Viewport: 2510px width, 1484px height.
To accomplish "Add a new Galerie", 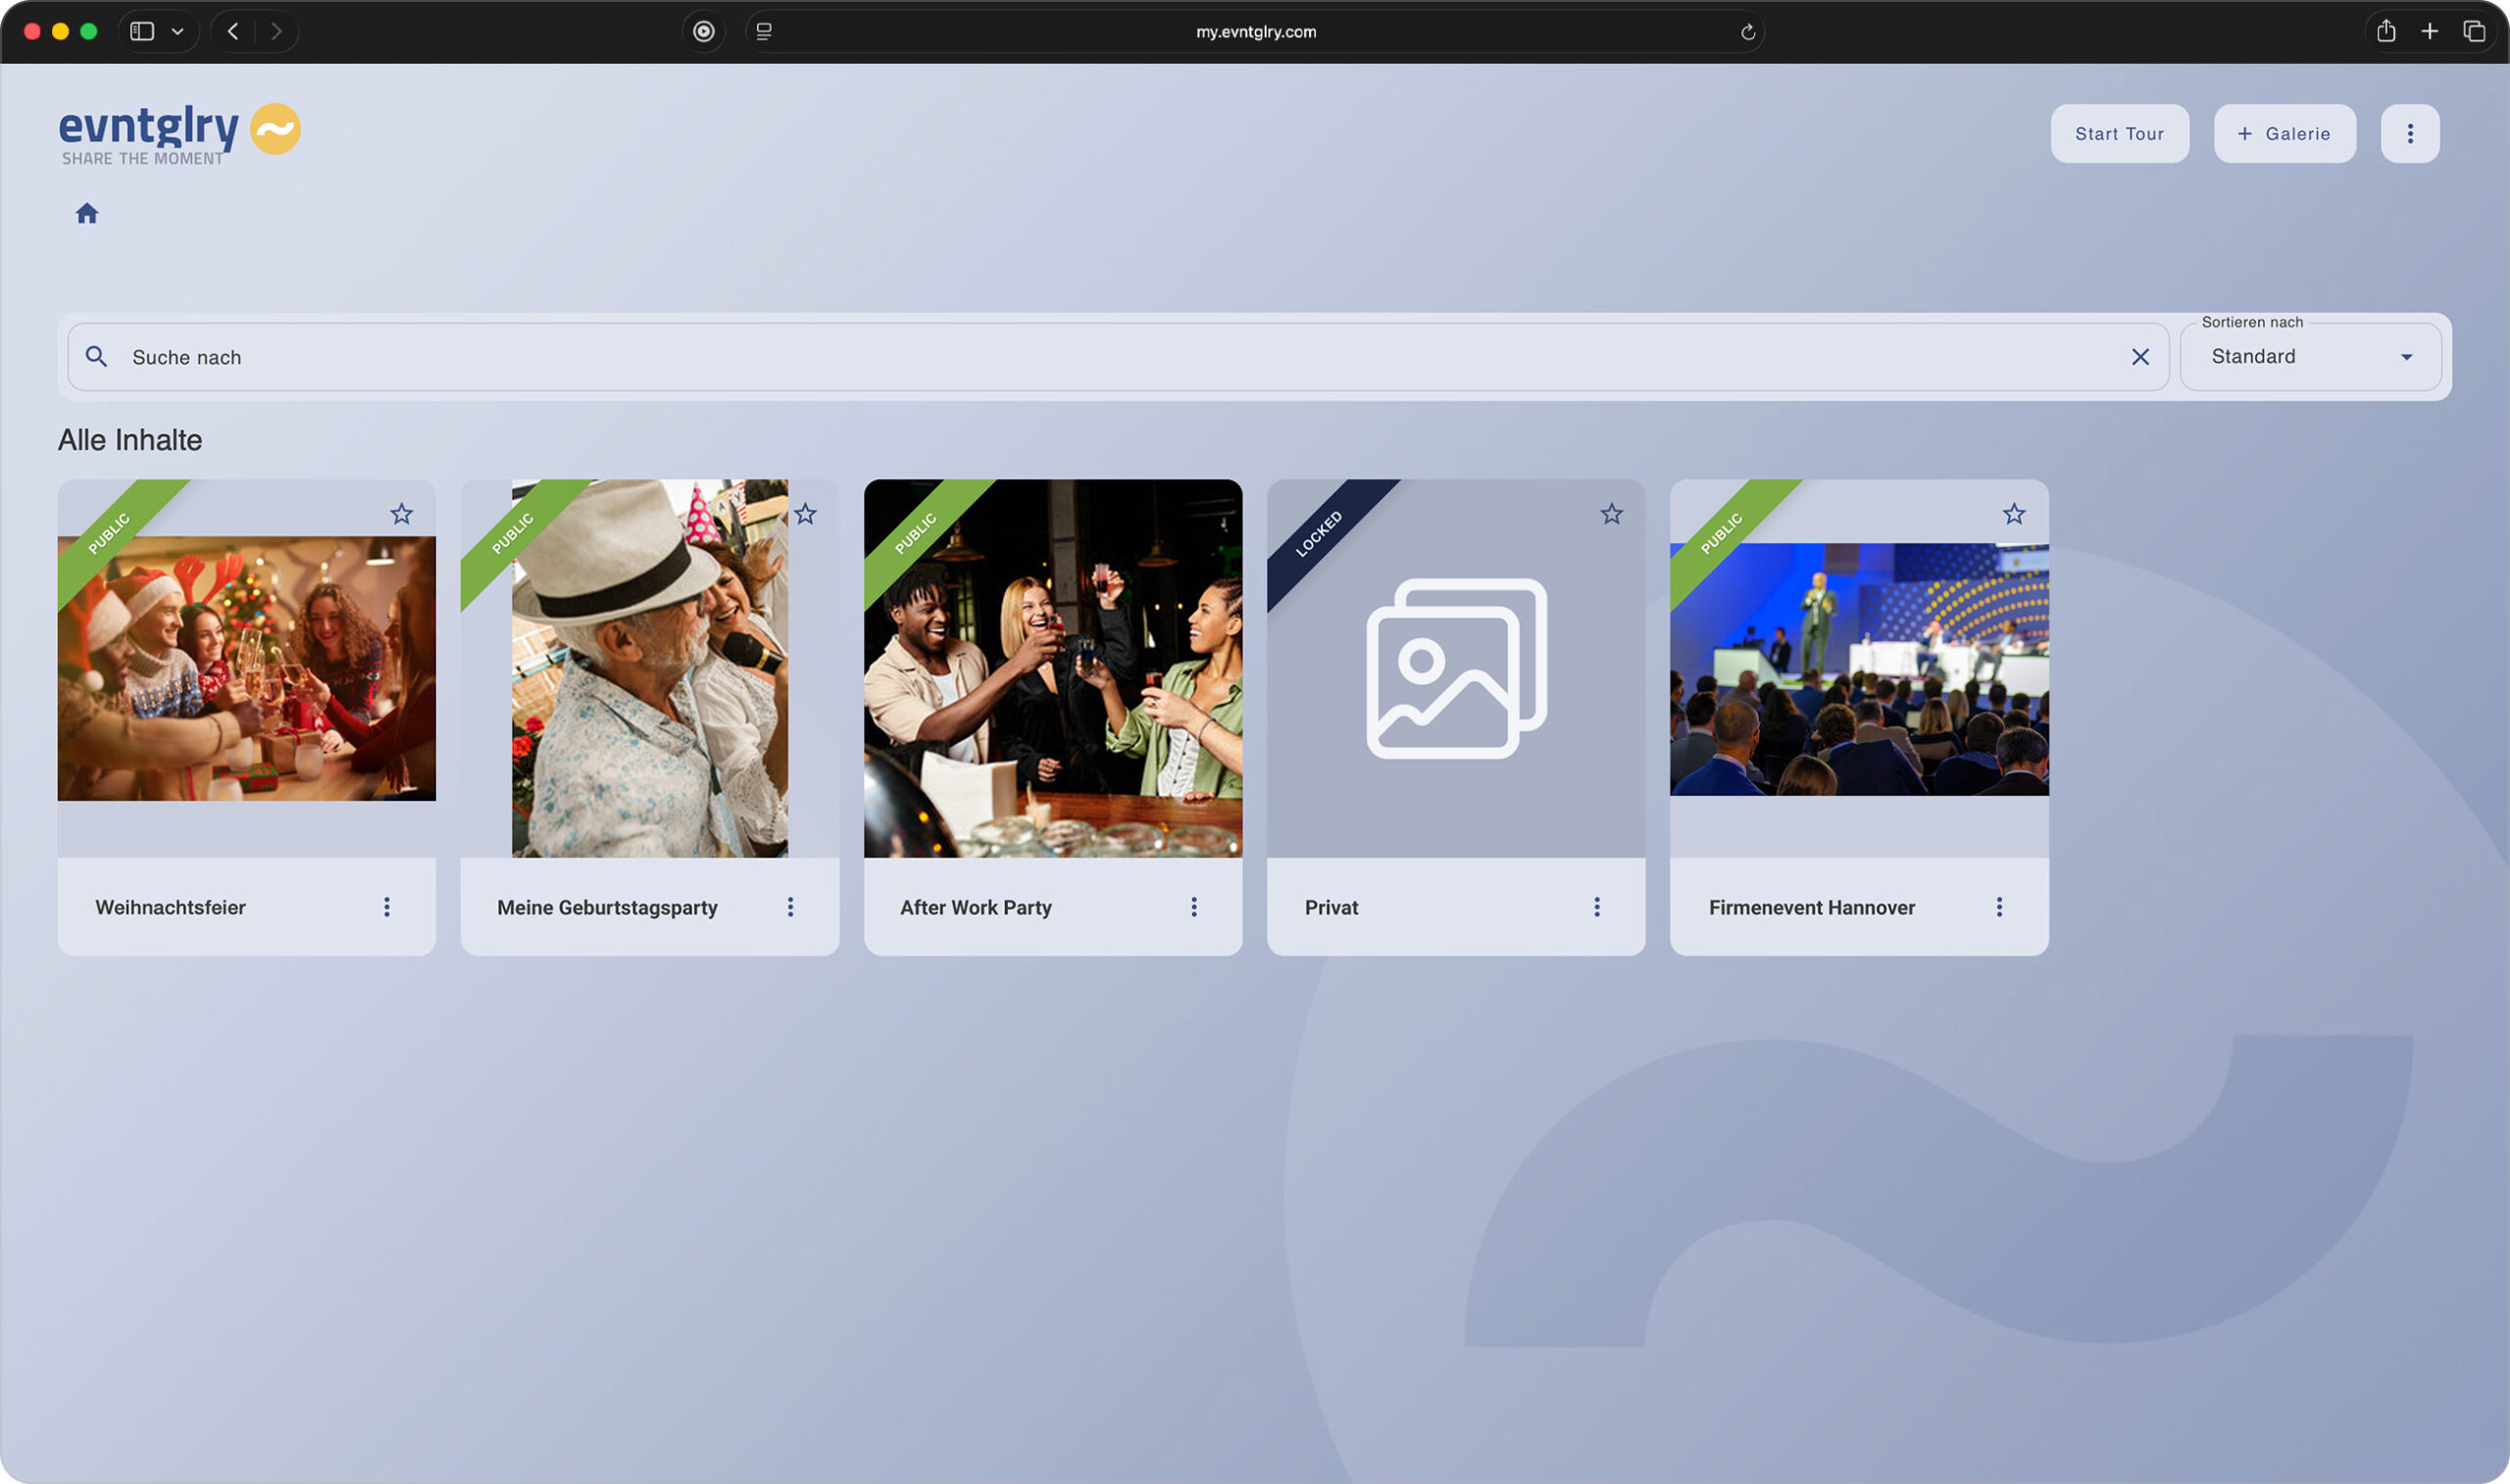I will click(2284, 134).
